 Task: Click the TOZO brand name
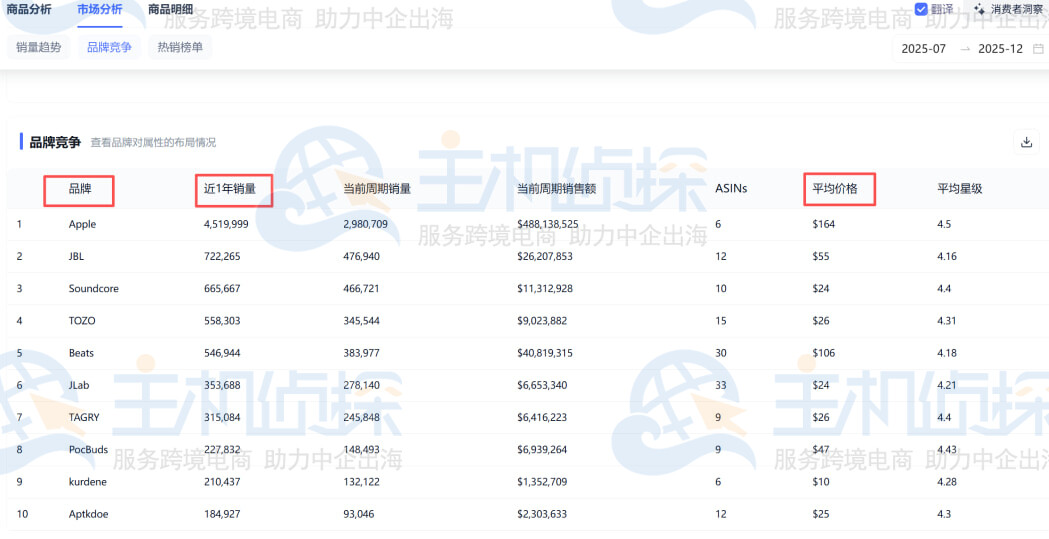click(82, 321)
